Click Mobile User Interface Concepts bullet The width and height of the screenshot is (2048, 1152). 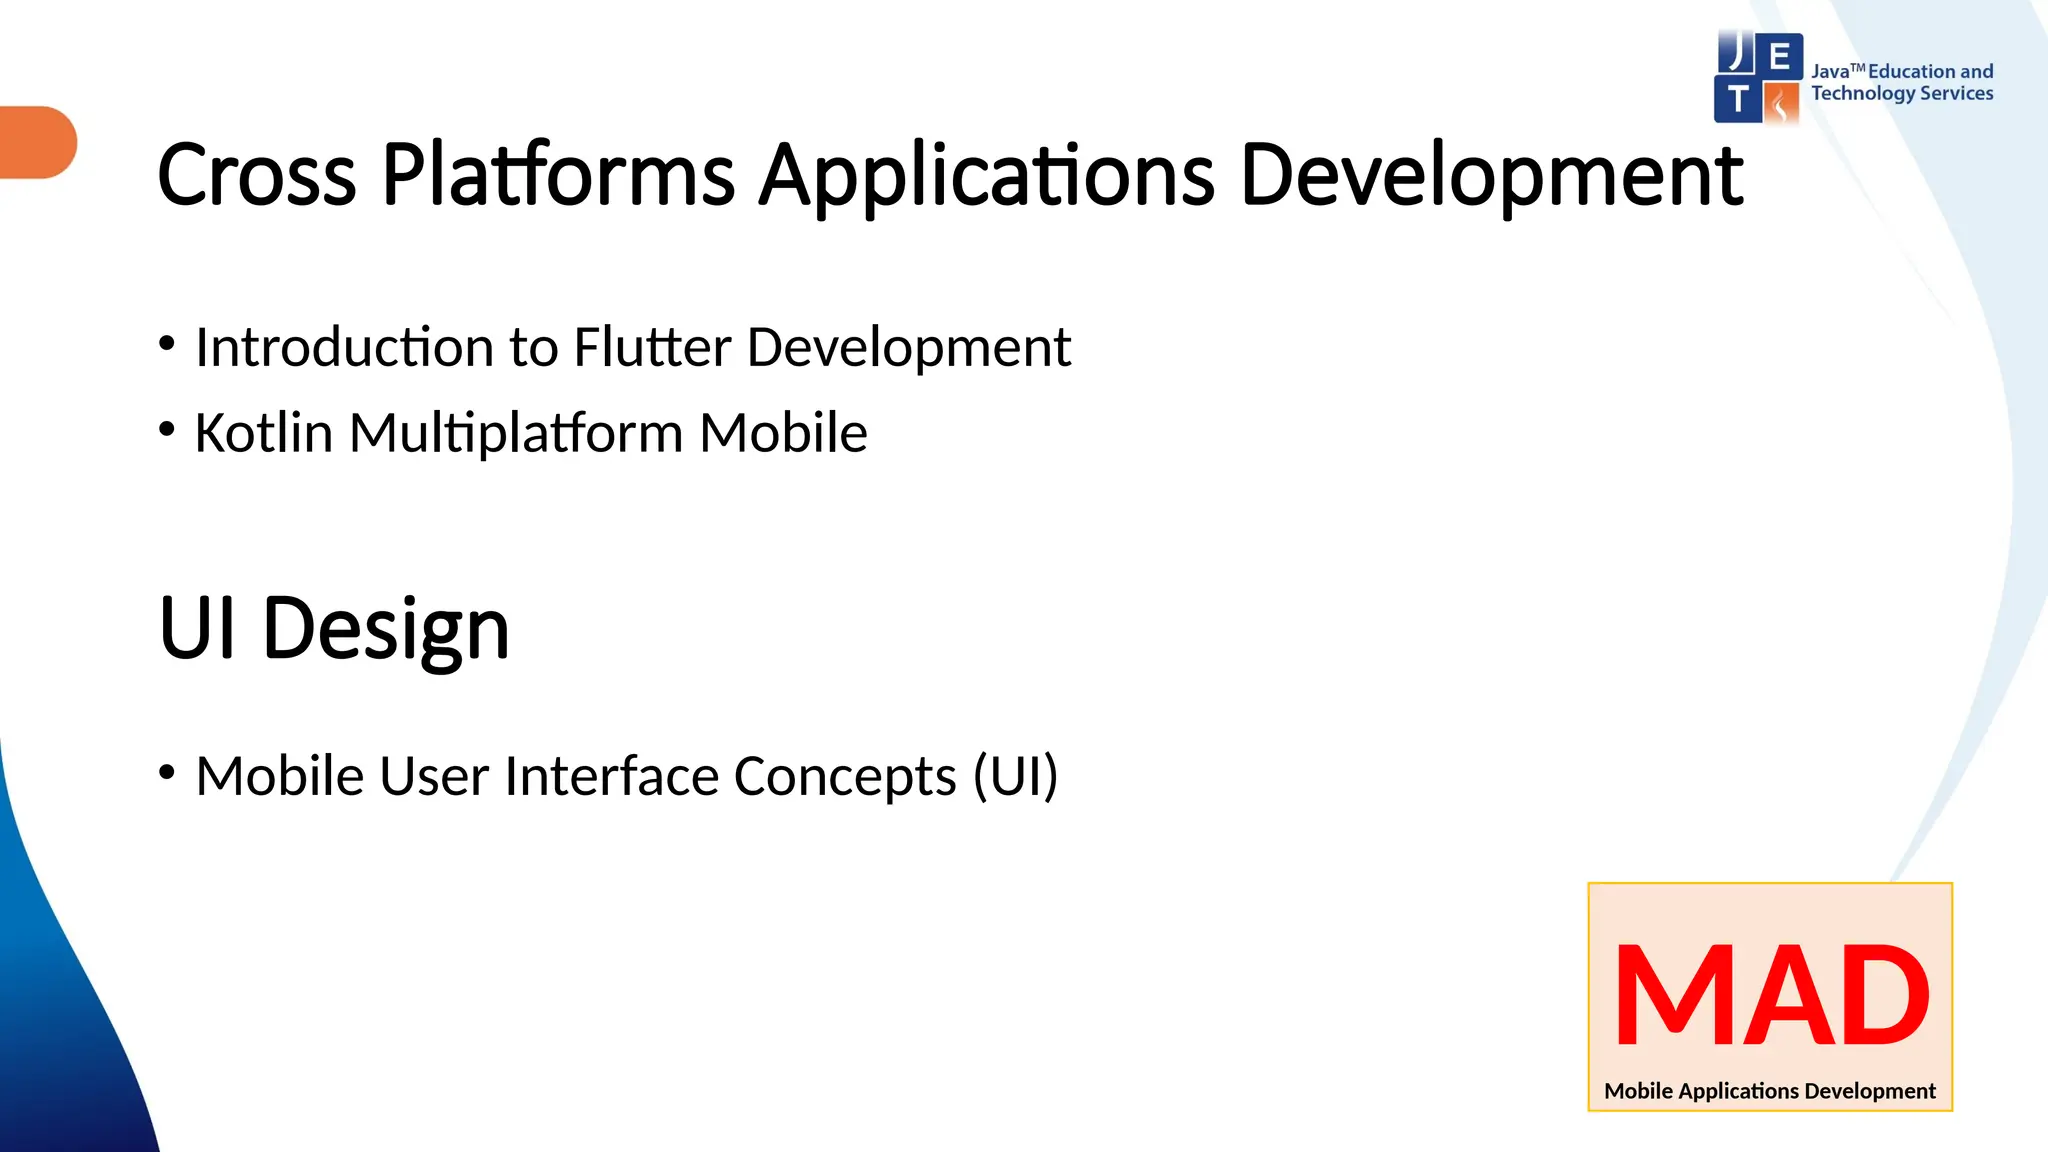(x=626, y=776)
